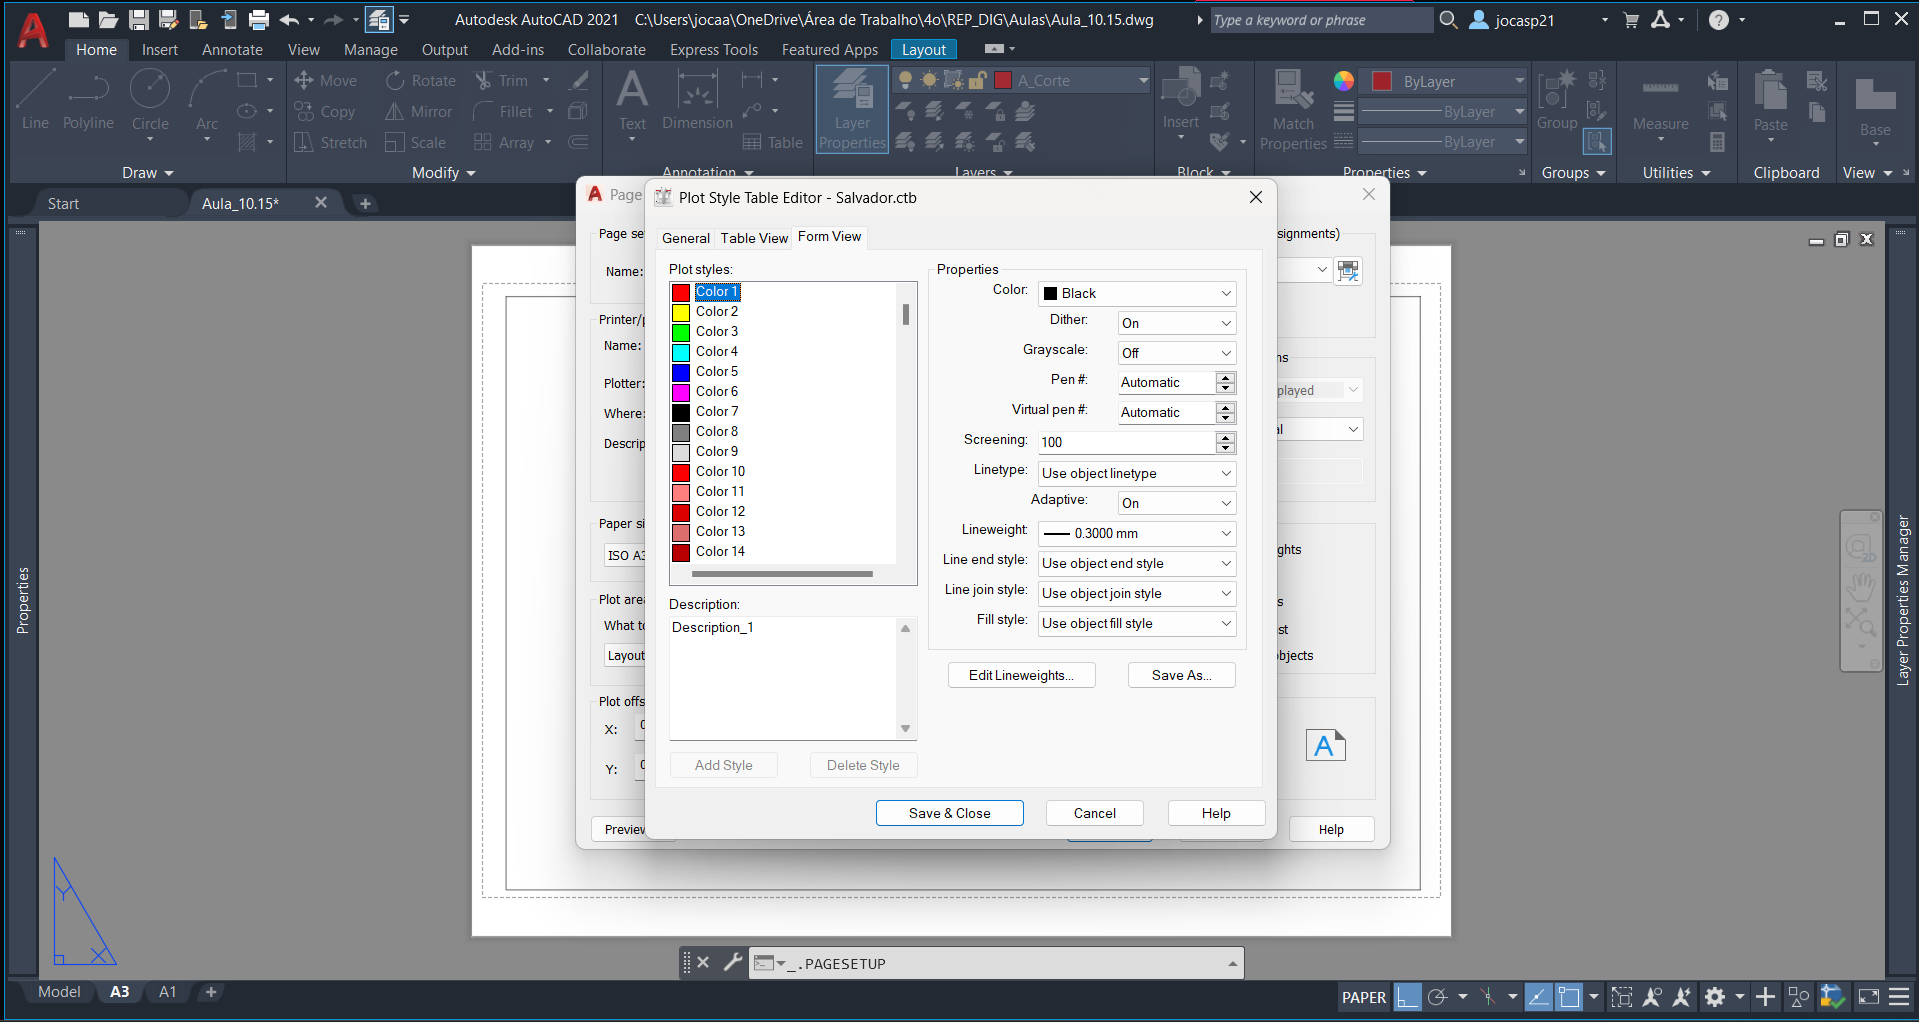Viewport: 1919px width, 1022px height.
Task: Select the Arc tool
Action: click(207, 100)
